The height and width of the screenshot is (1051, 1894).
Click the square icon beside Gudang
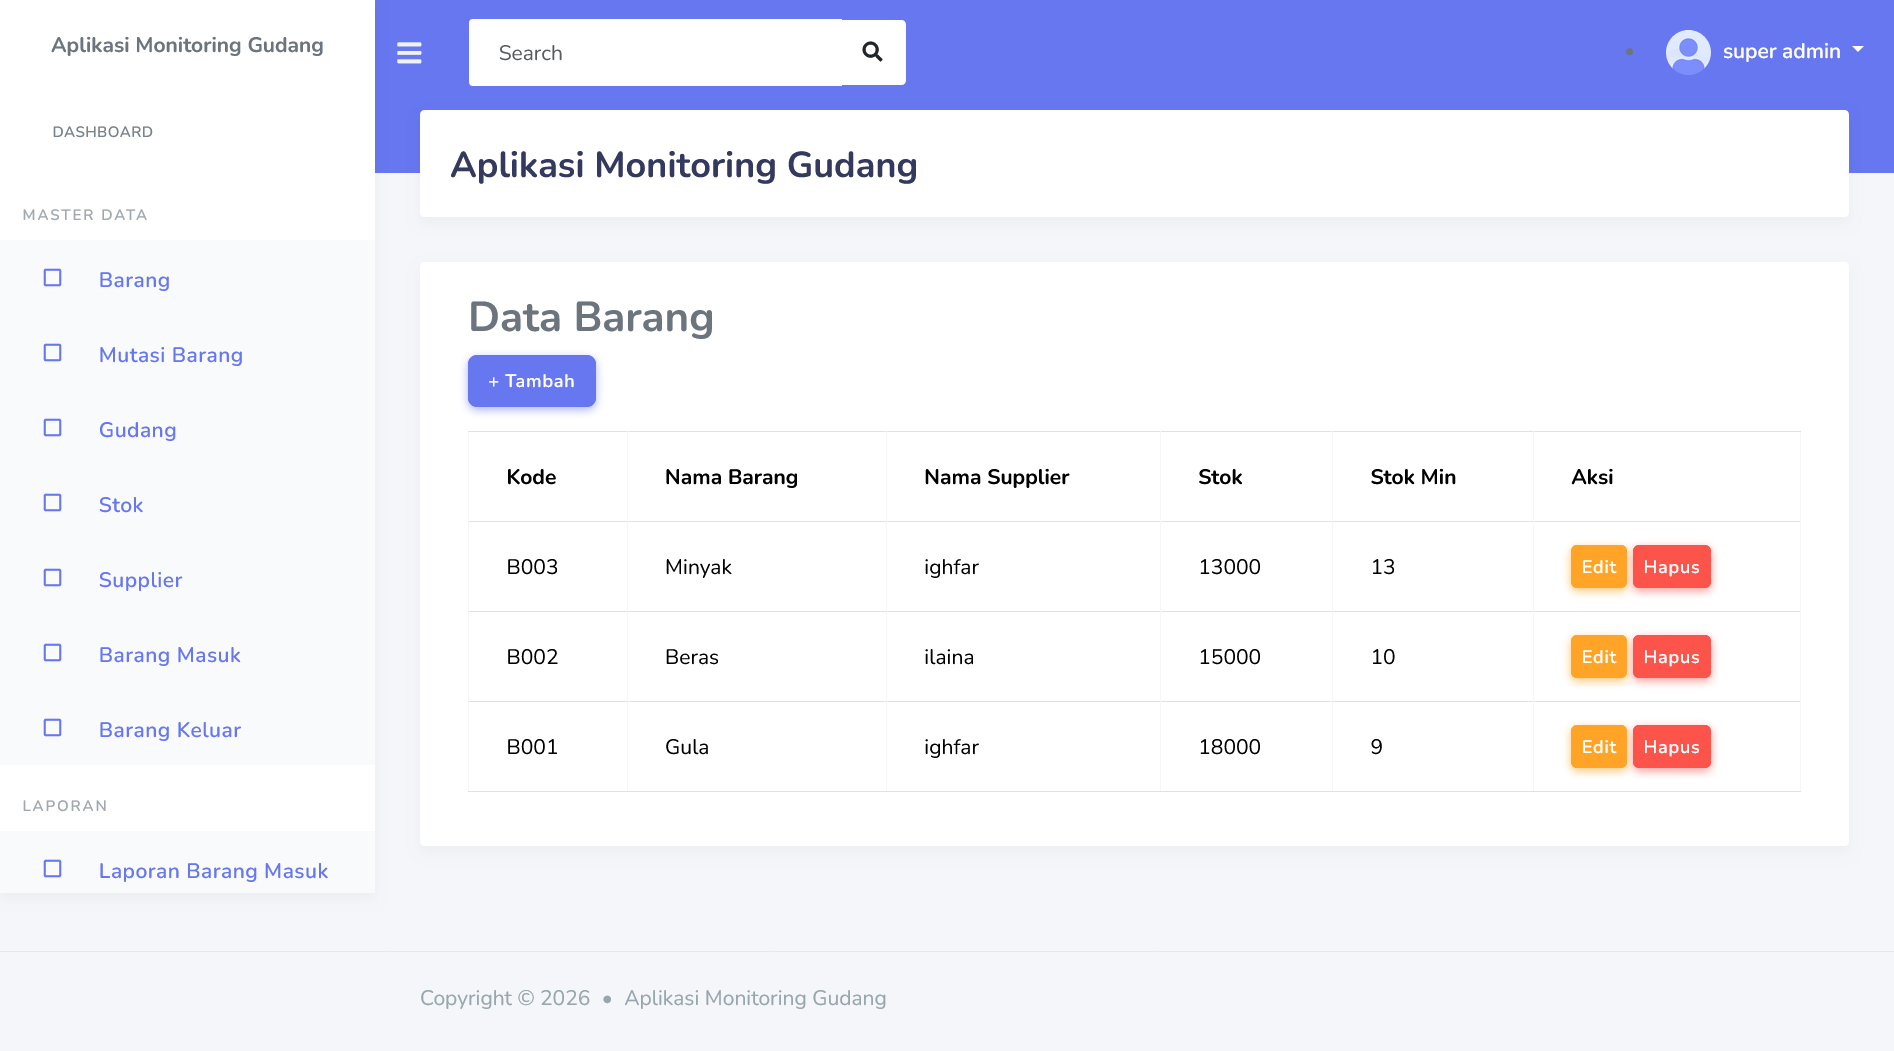(x=53, y=428)
